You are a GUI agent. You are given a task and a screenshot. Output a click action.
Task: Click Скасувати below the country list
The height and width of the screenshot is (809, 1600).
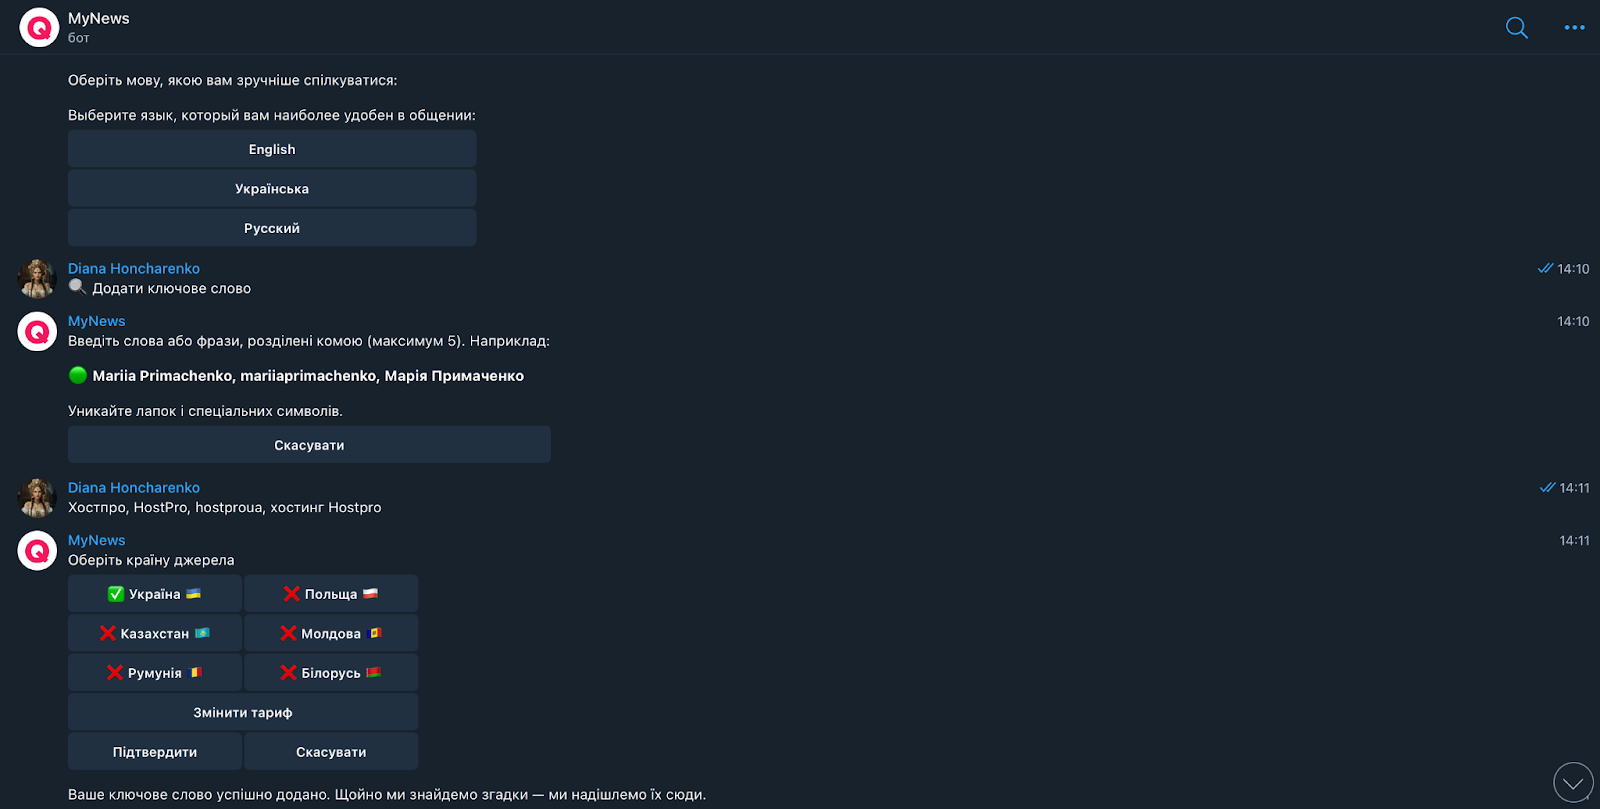(x=331, y=752)
